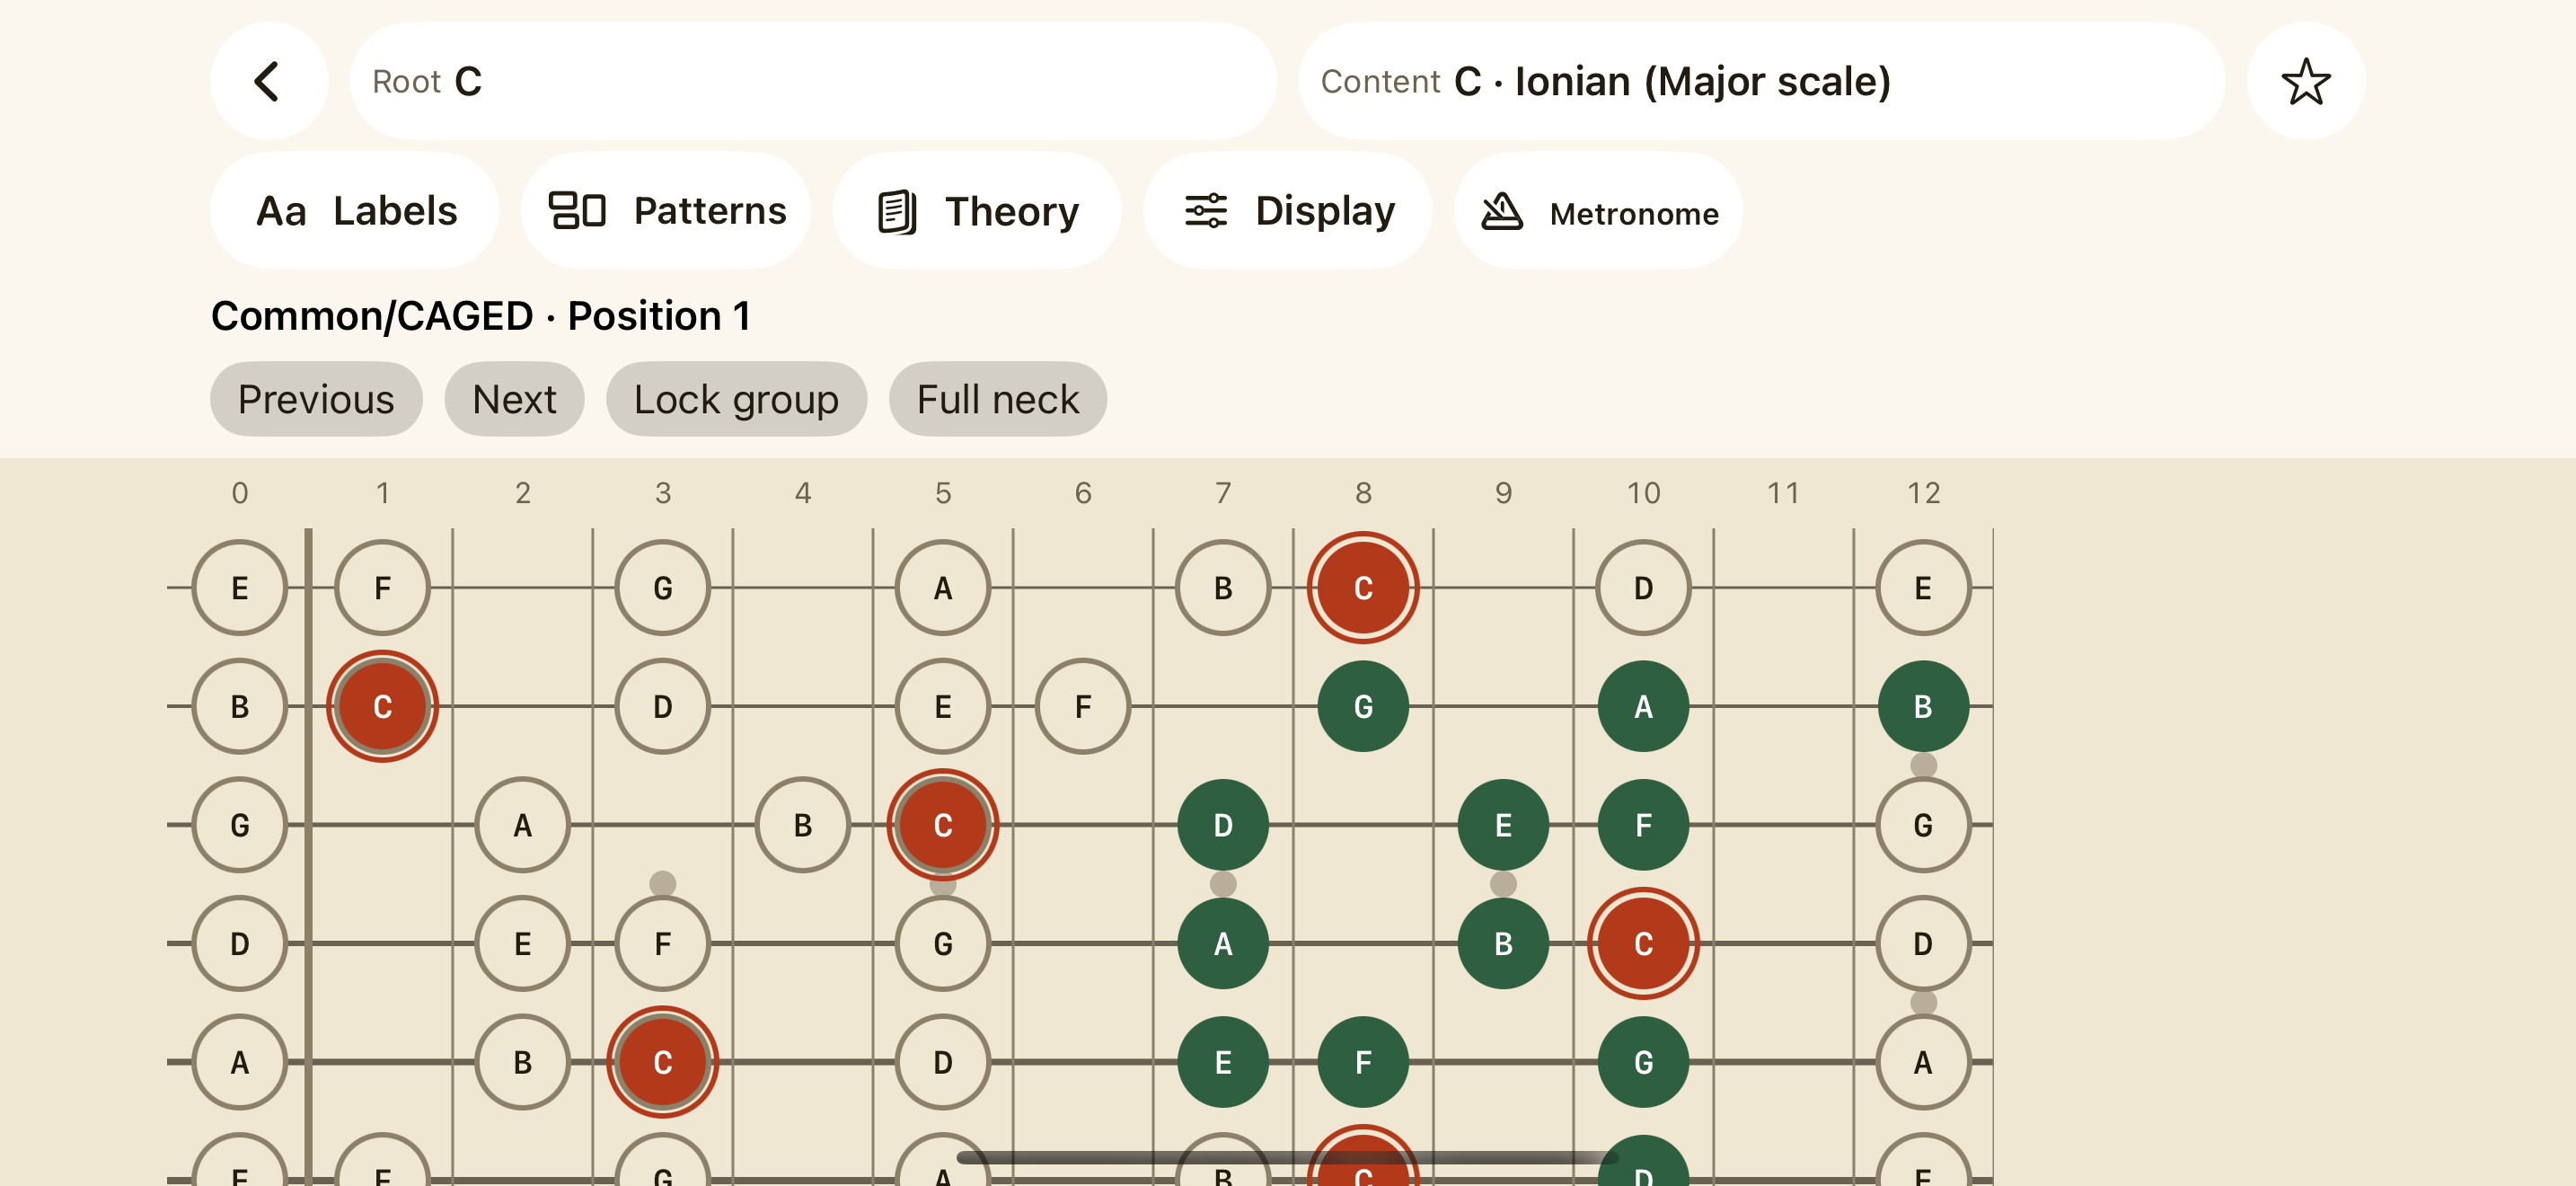Favorite this scale with the star icon
2576x1186 pixels.
click(x=2305, y=81)
